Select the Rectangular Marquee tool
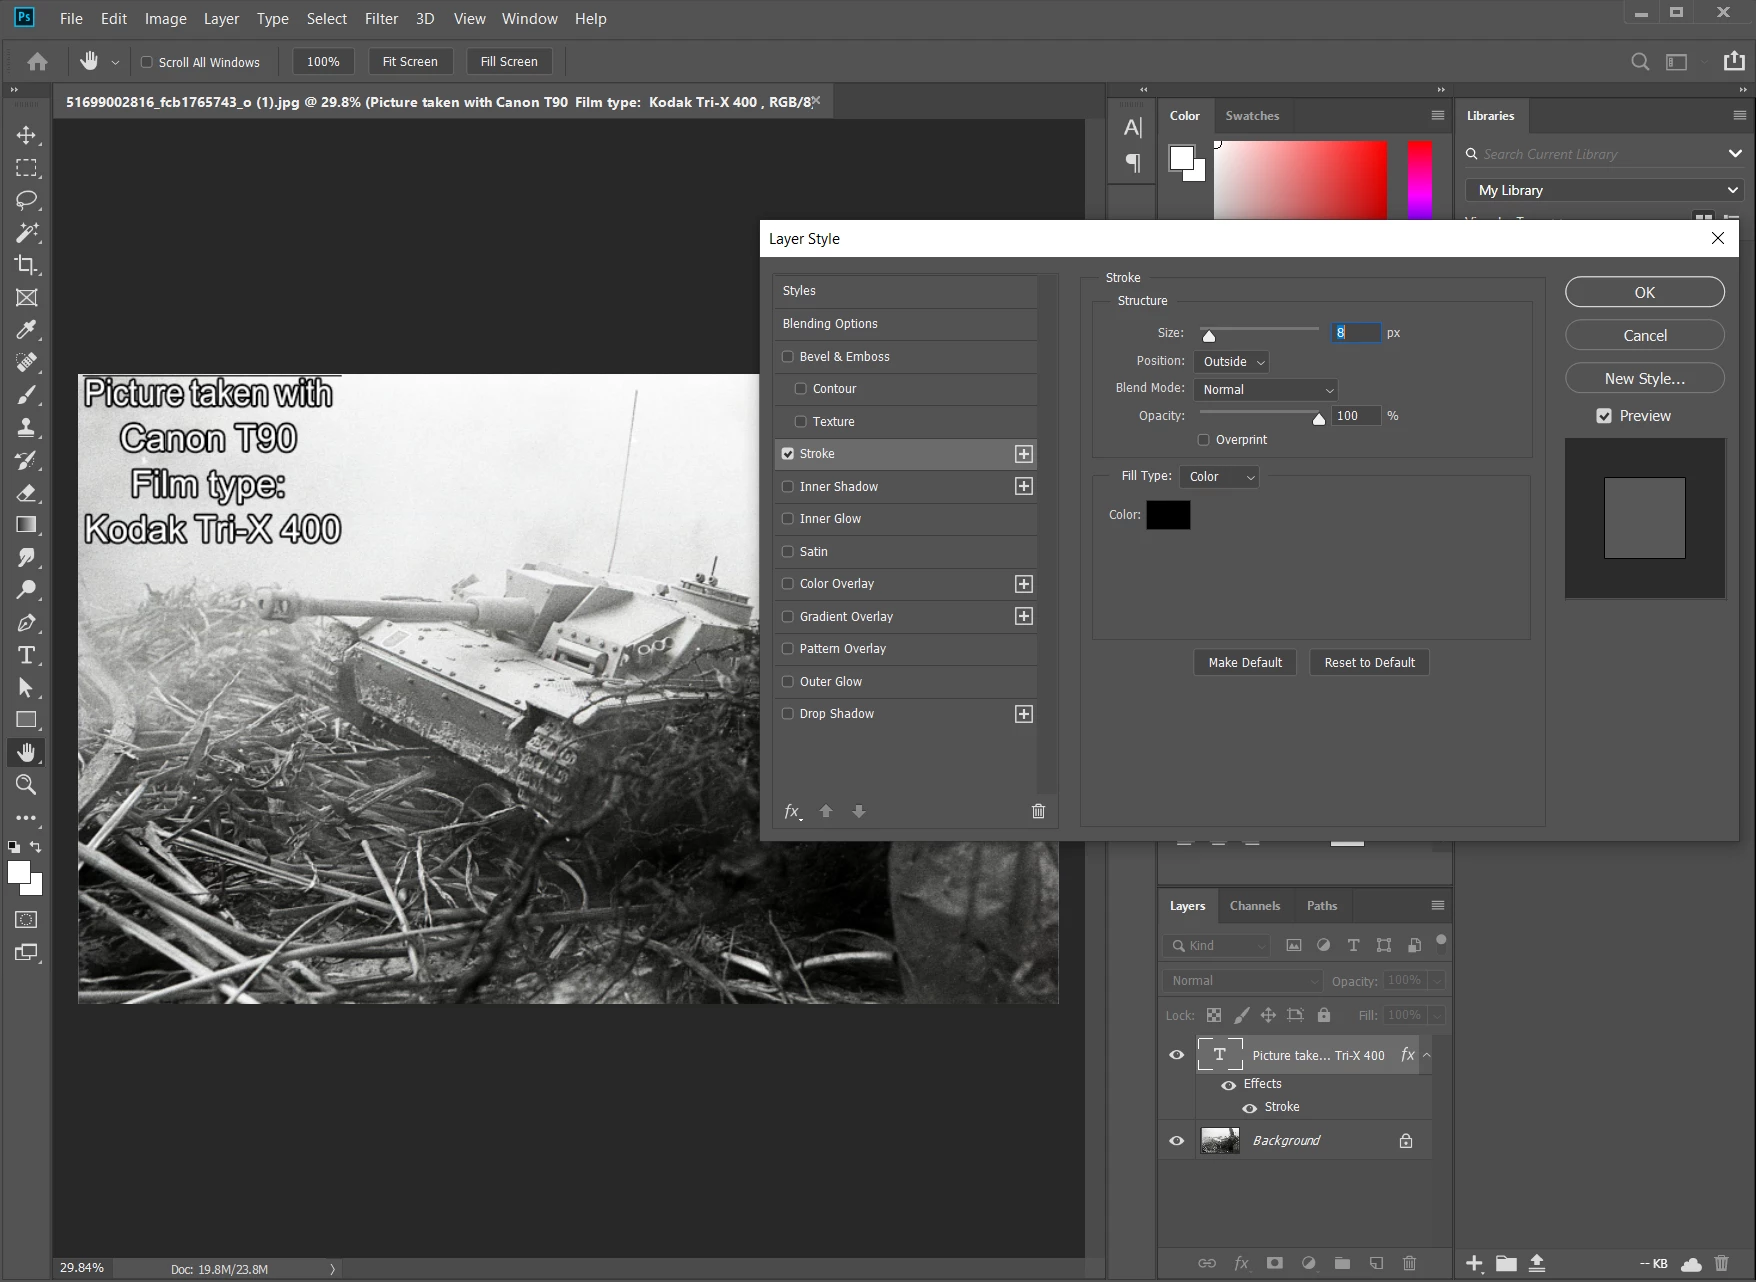This screenshot has height=1282, width=1756. click(27, 168)
